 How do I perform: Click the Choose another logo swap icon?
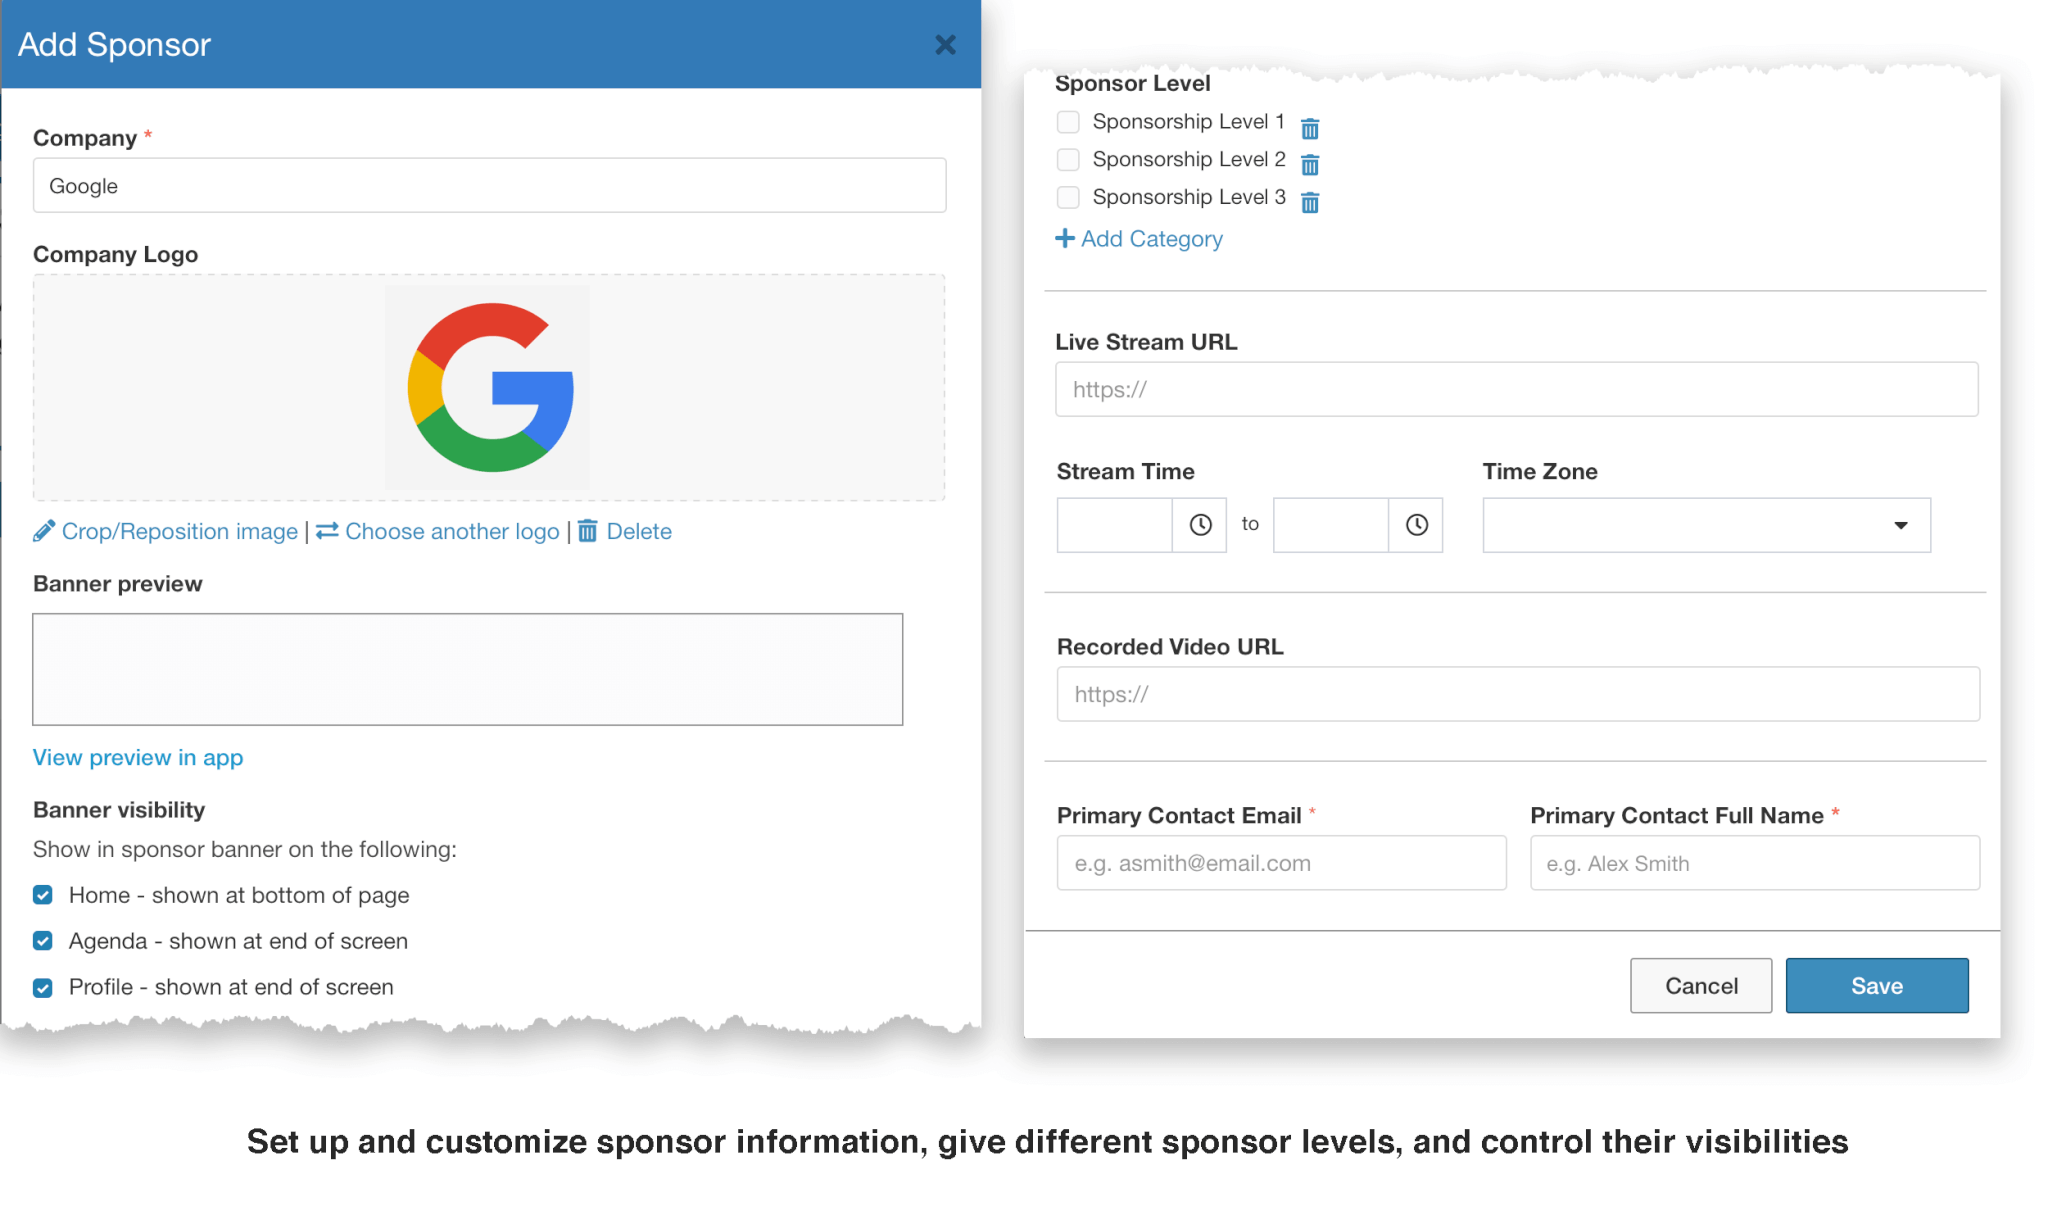pyautogui.click(x=326, y=531)
